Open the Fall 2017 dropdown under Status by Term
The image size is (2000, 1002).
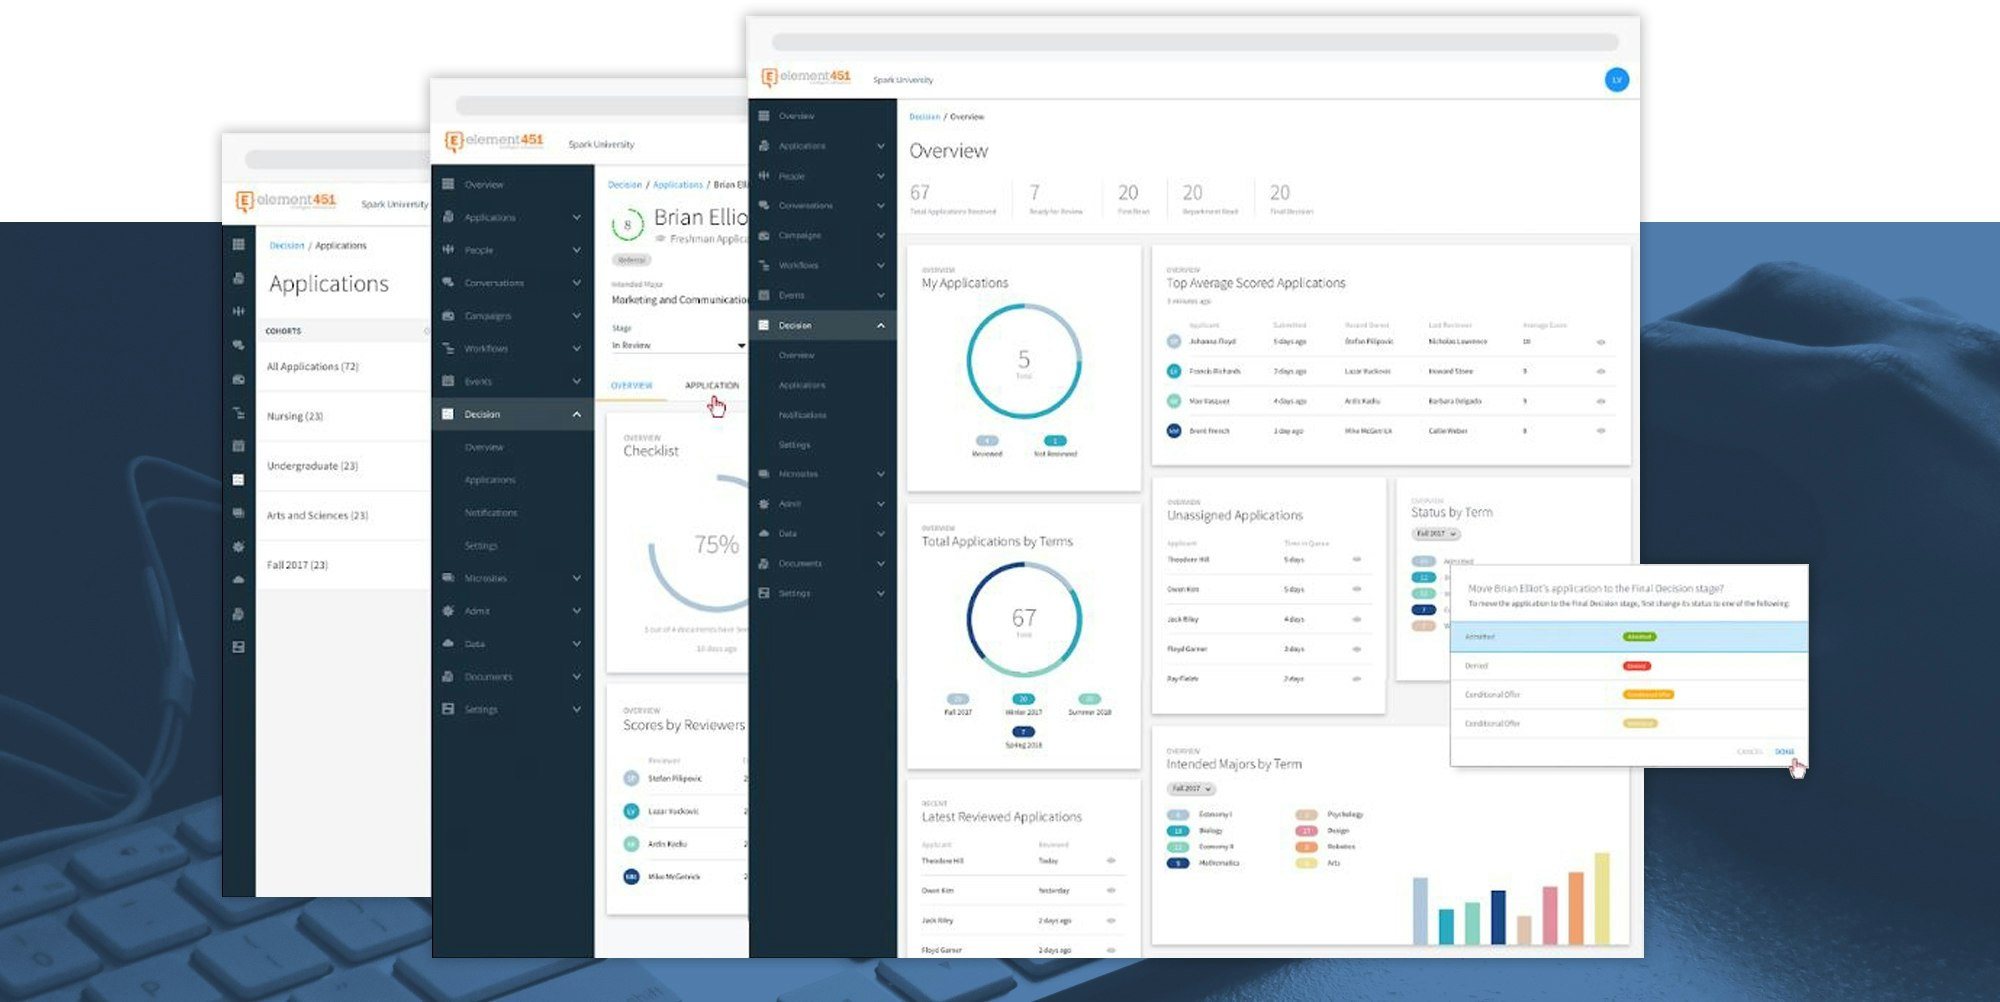[x=1436, y=534]
